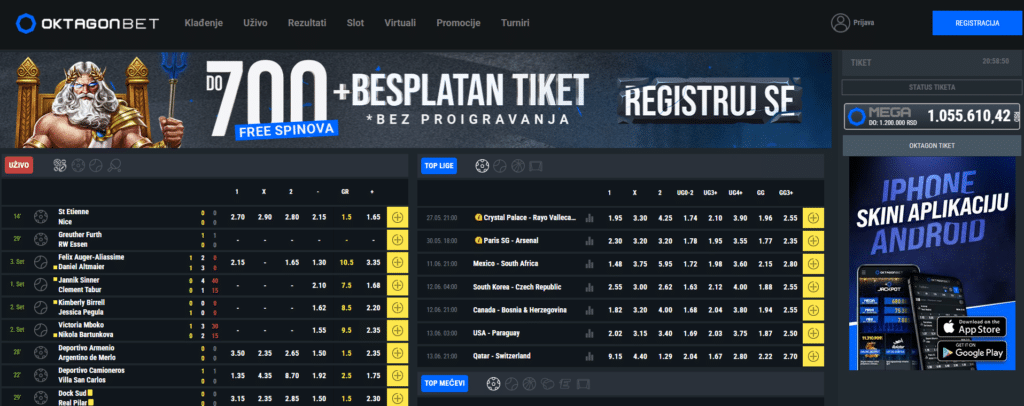Select basketball icon in Top Lige row
The height and width of the screenshot is (406, 1024).
point(518,166)
